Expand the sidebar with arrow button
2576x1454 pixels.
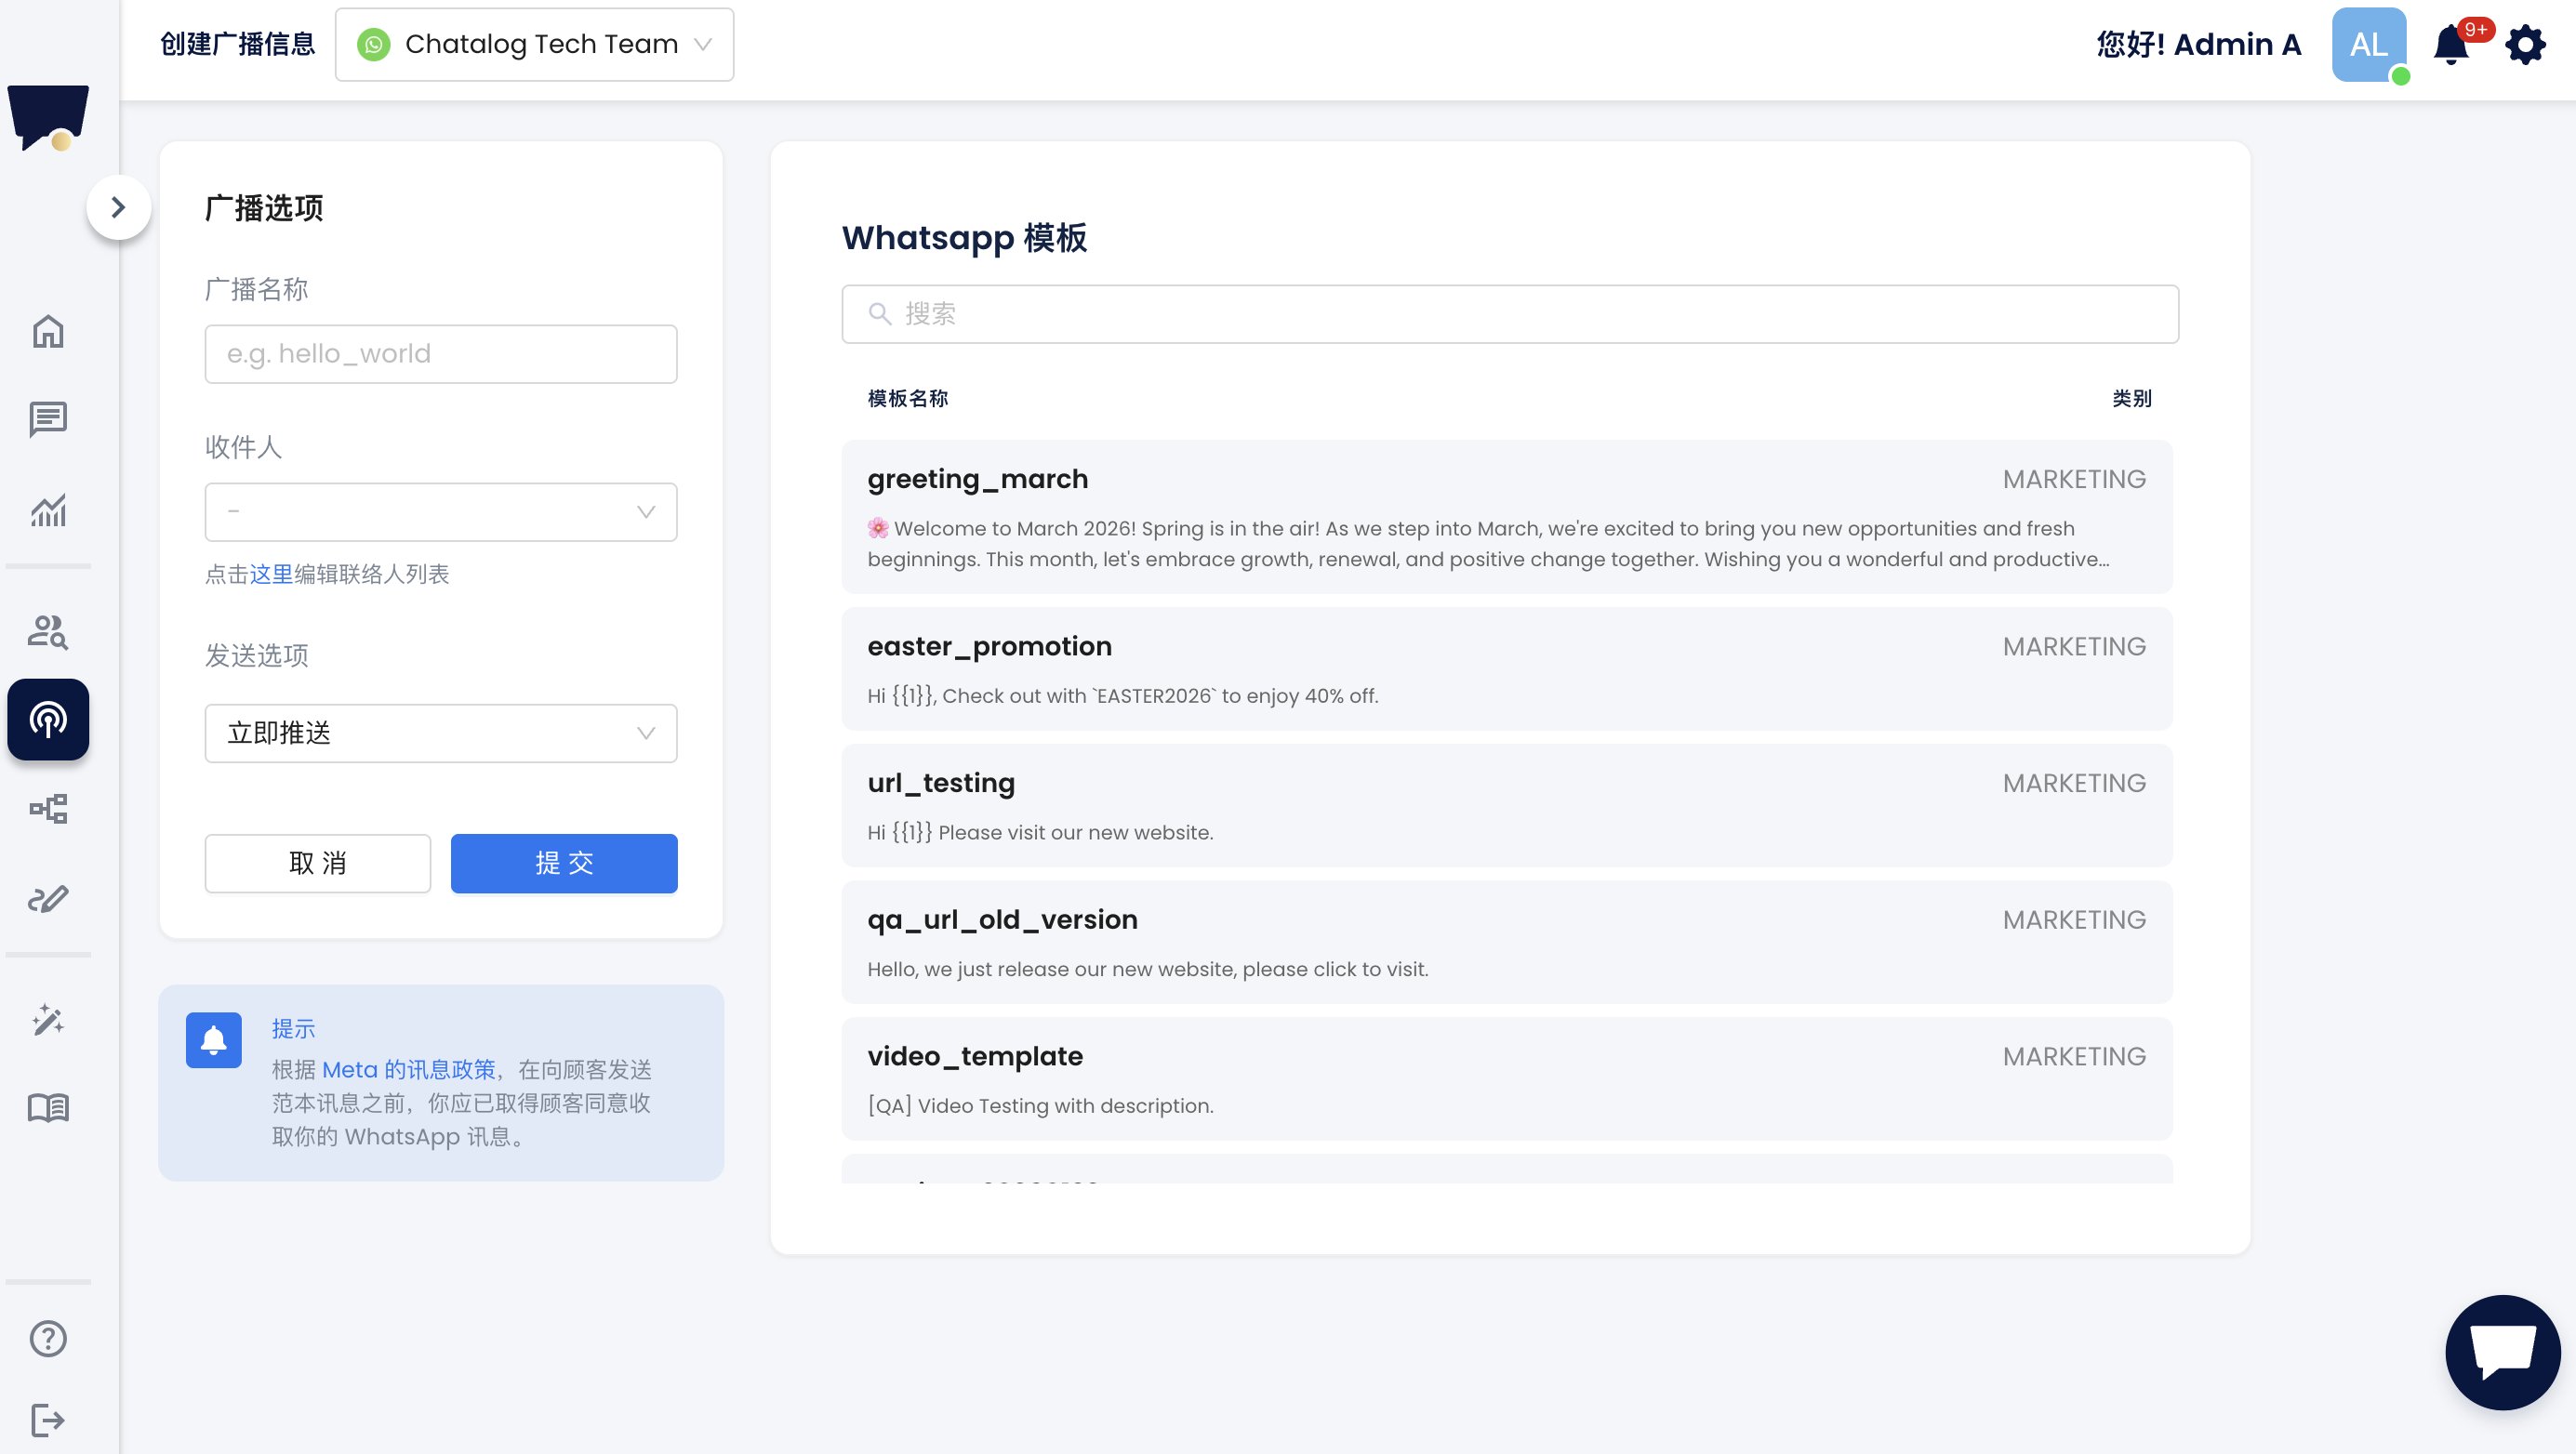coord(118,207)
